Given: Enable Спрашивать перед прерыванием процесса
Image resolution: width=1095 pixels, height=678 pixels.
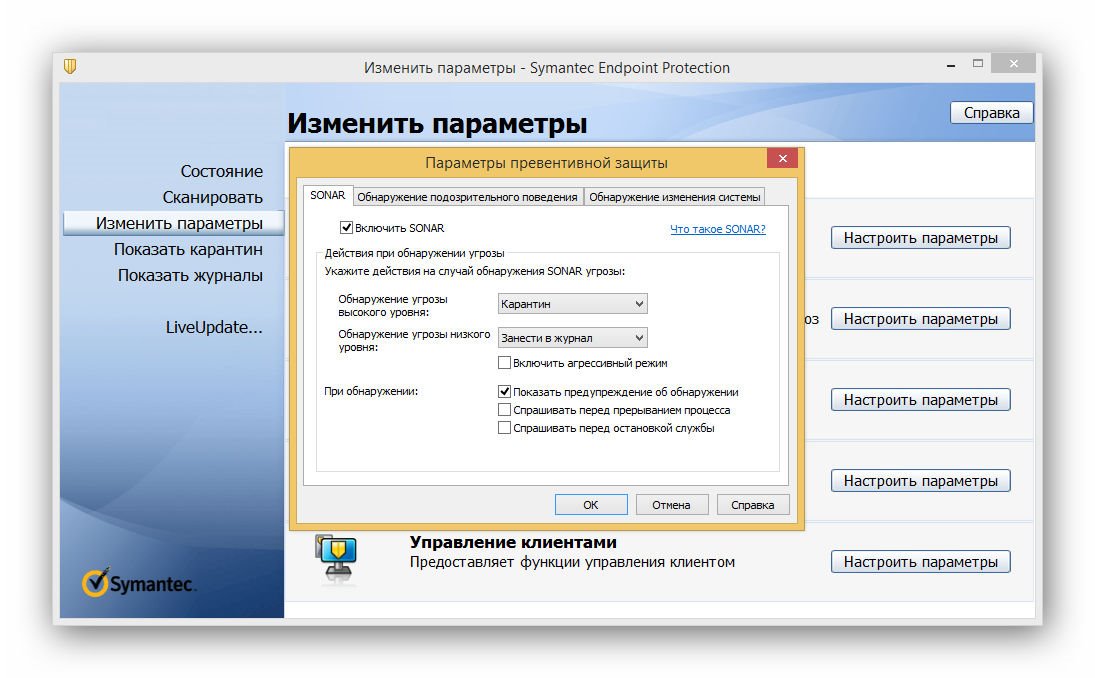Looking at the screenshot, I should [x=505, y=410].
